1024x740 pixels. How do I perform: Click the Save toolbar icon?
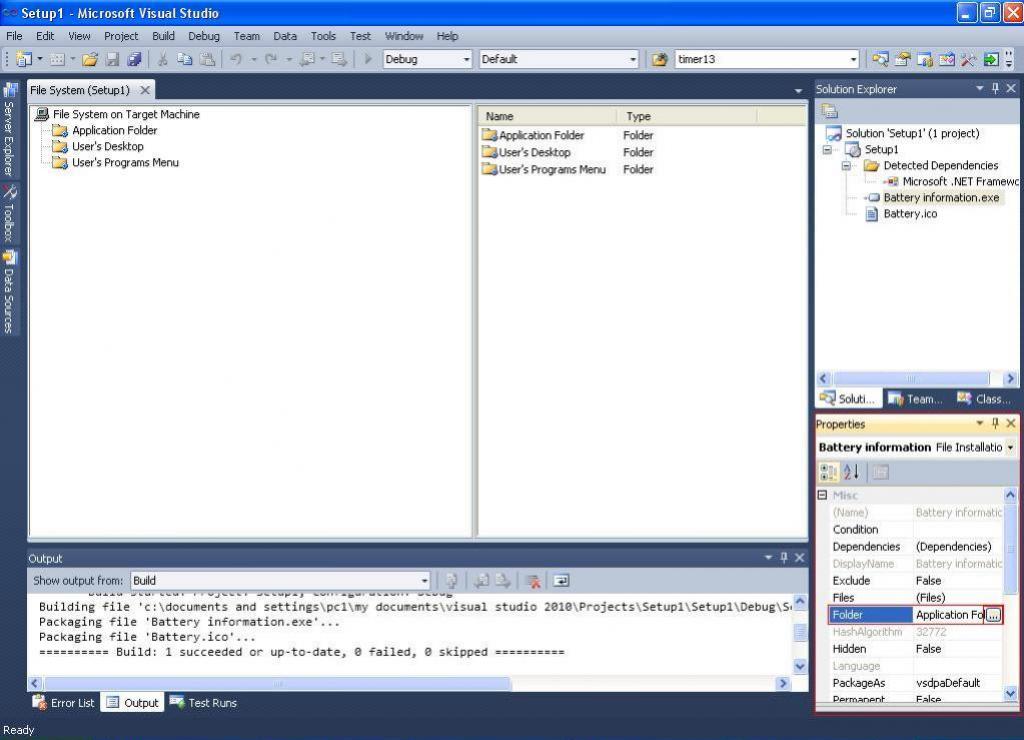[x=112, y=59]
